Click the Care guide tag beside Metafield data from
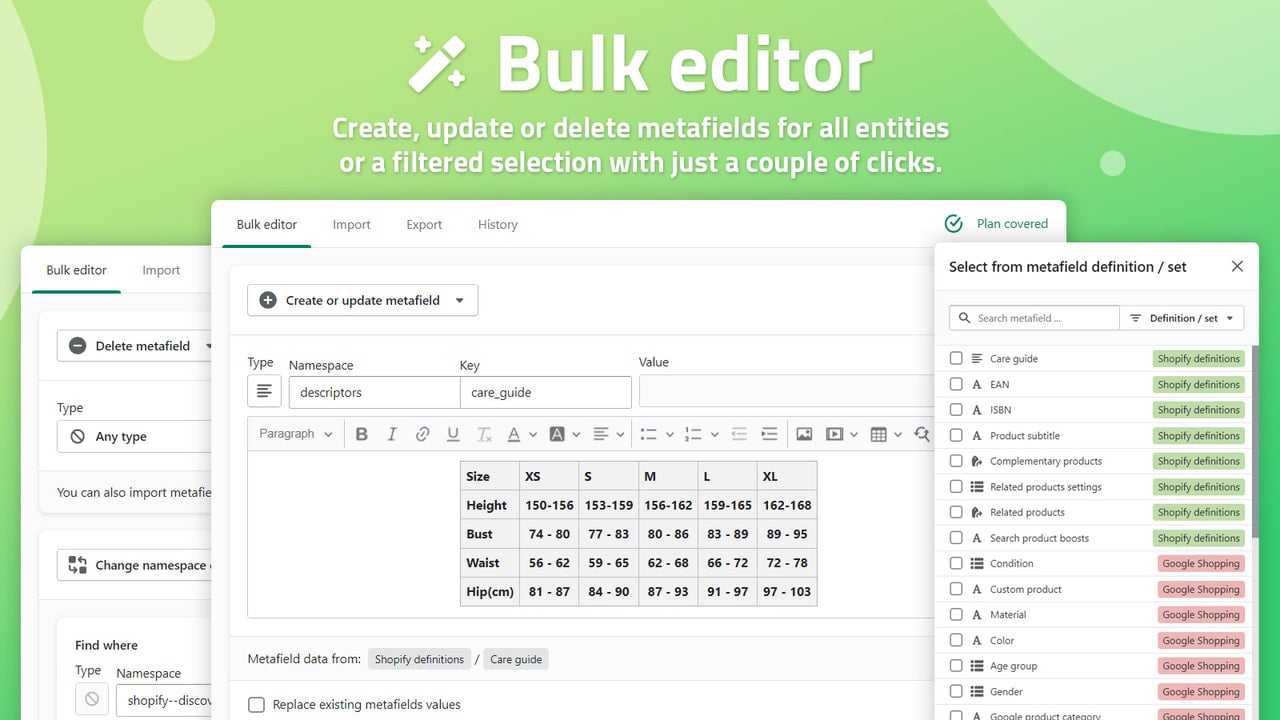The width and height of the screenshot is (1280, 720). coord(516,659)
